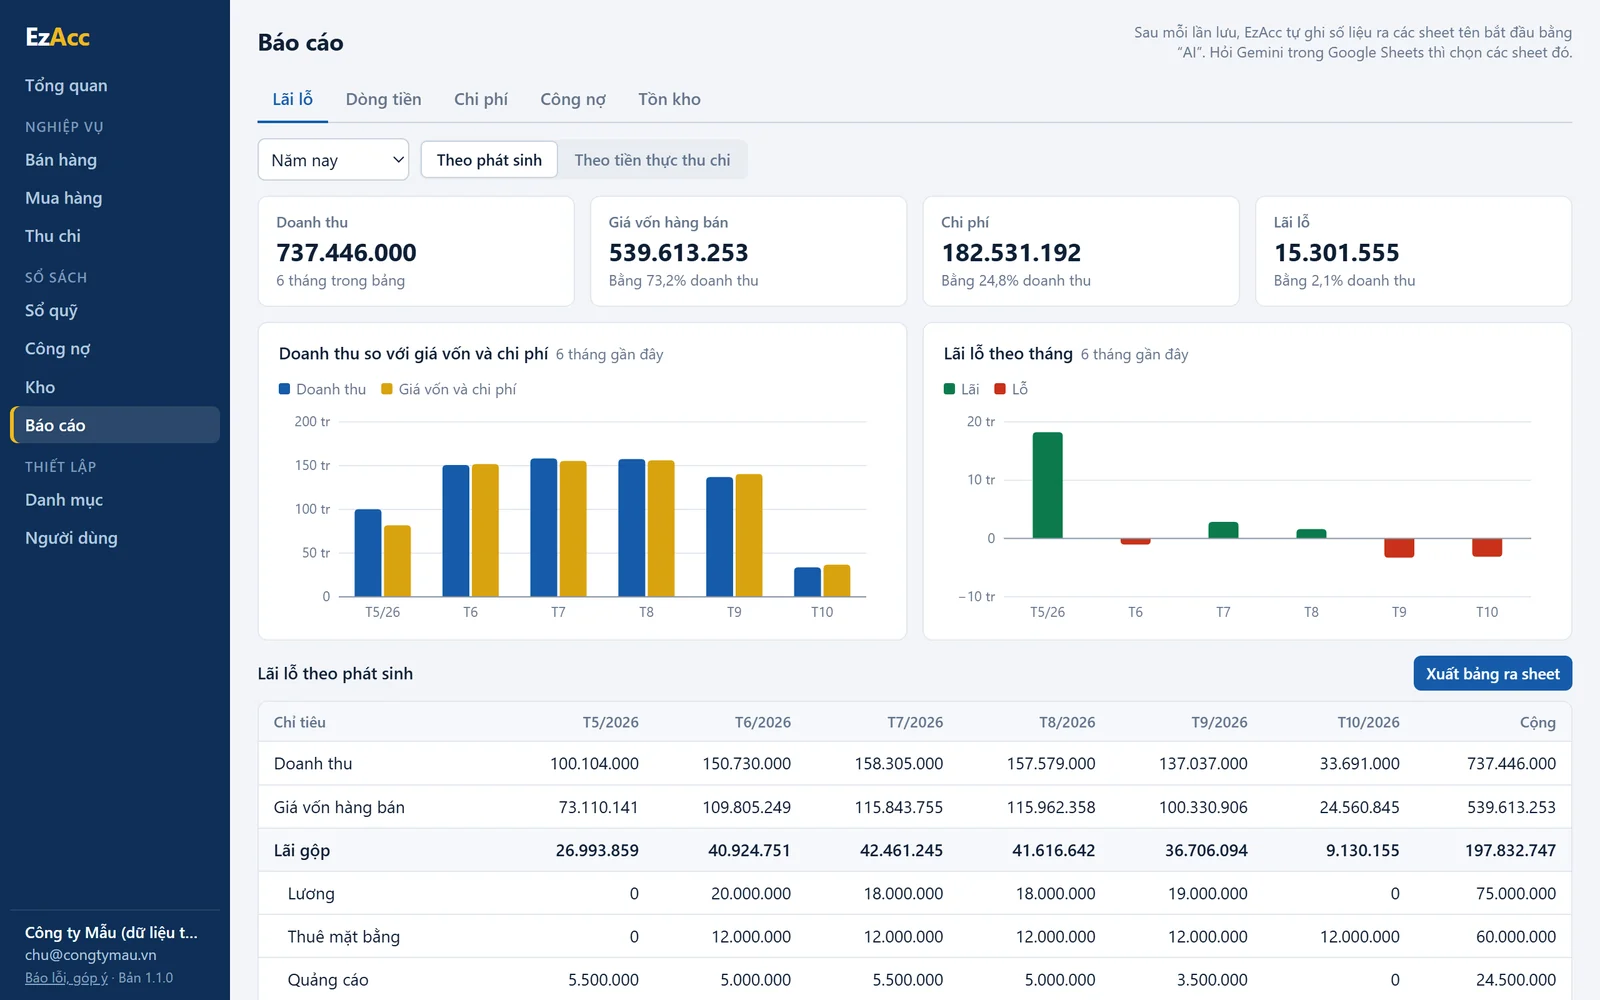
Task: Click the Thuê mặt bằng row label
Action: (344, 937)
